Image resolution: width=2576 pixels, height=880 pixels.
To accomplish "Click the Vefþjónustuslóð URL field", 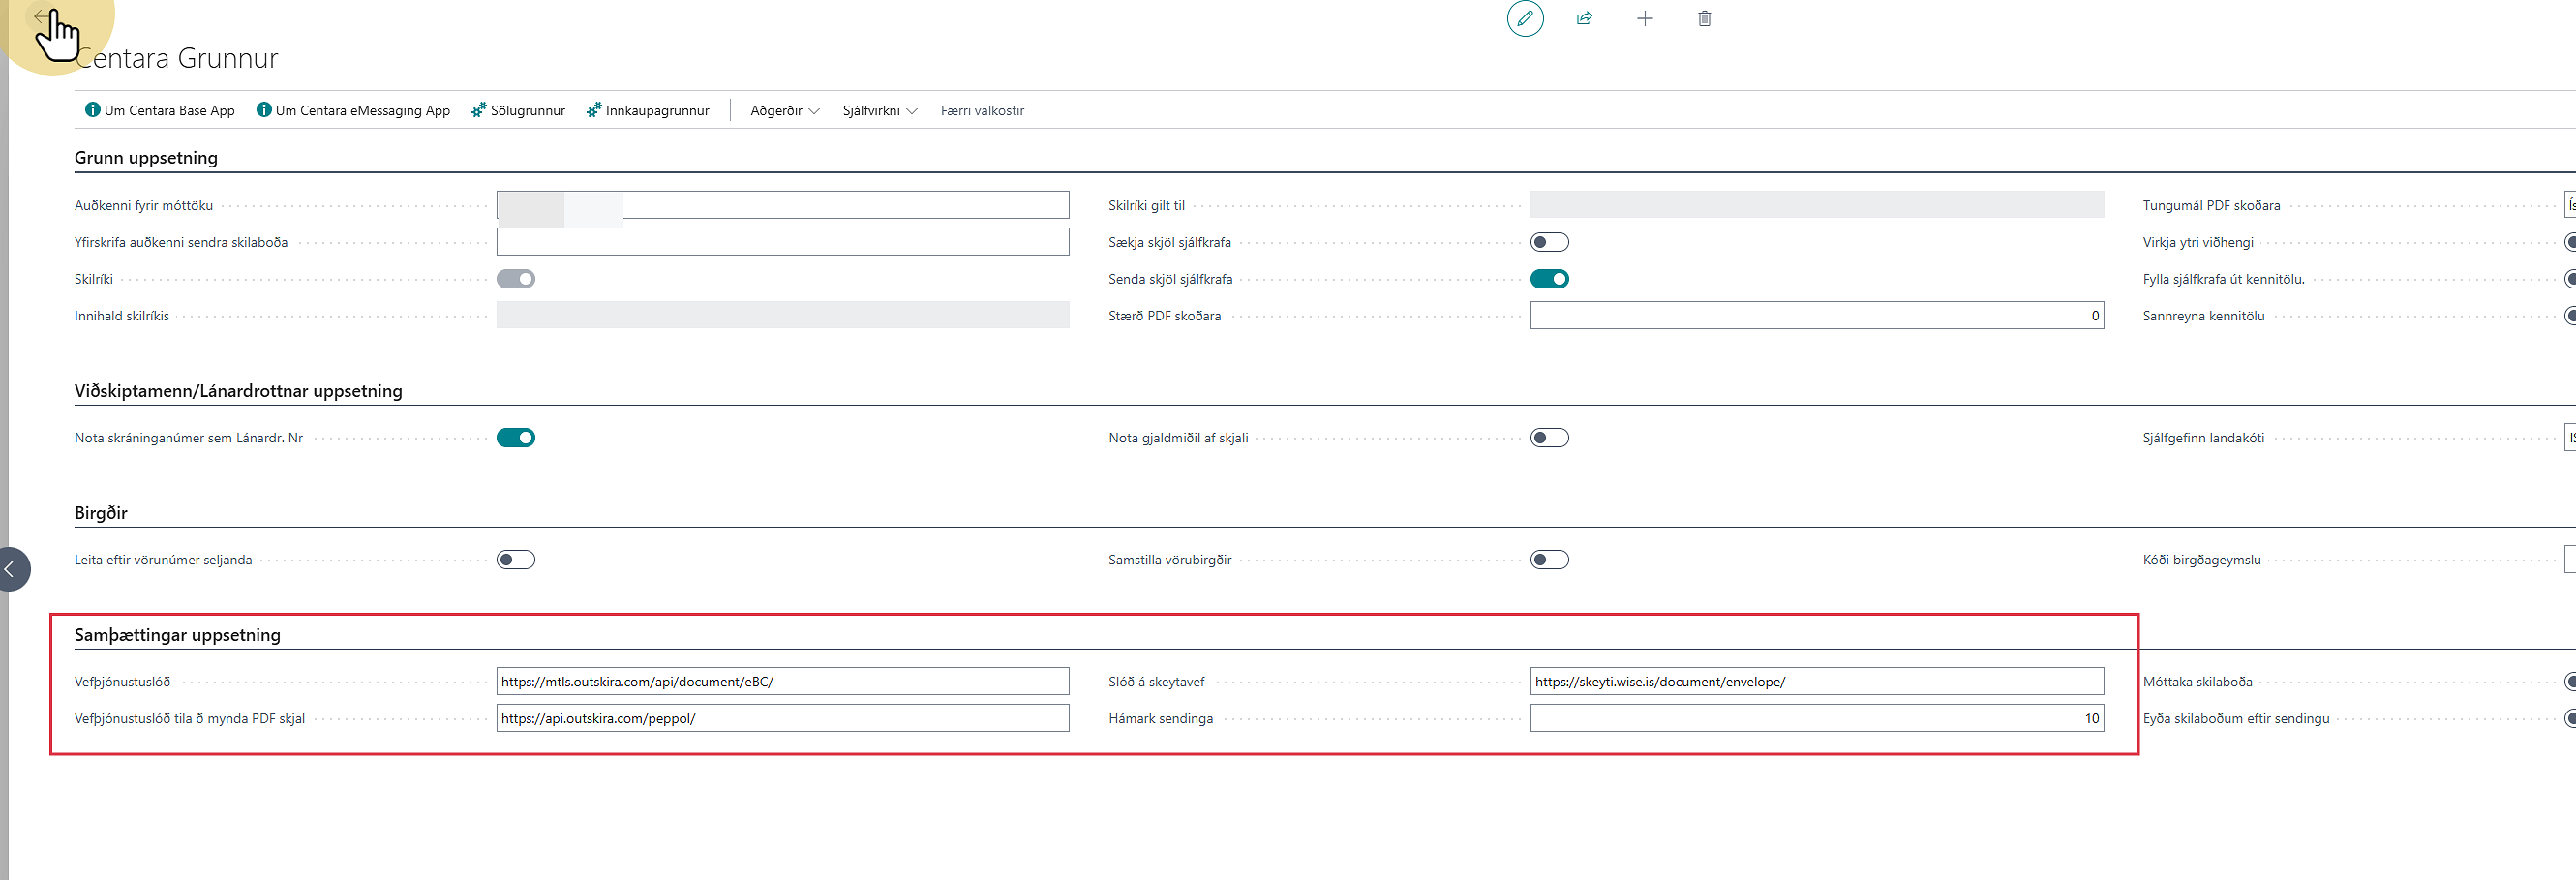I will [783, 682].
